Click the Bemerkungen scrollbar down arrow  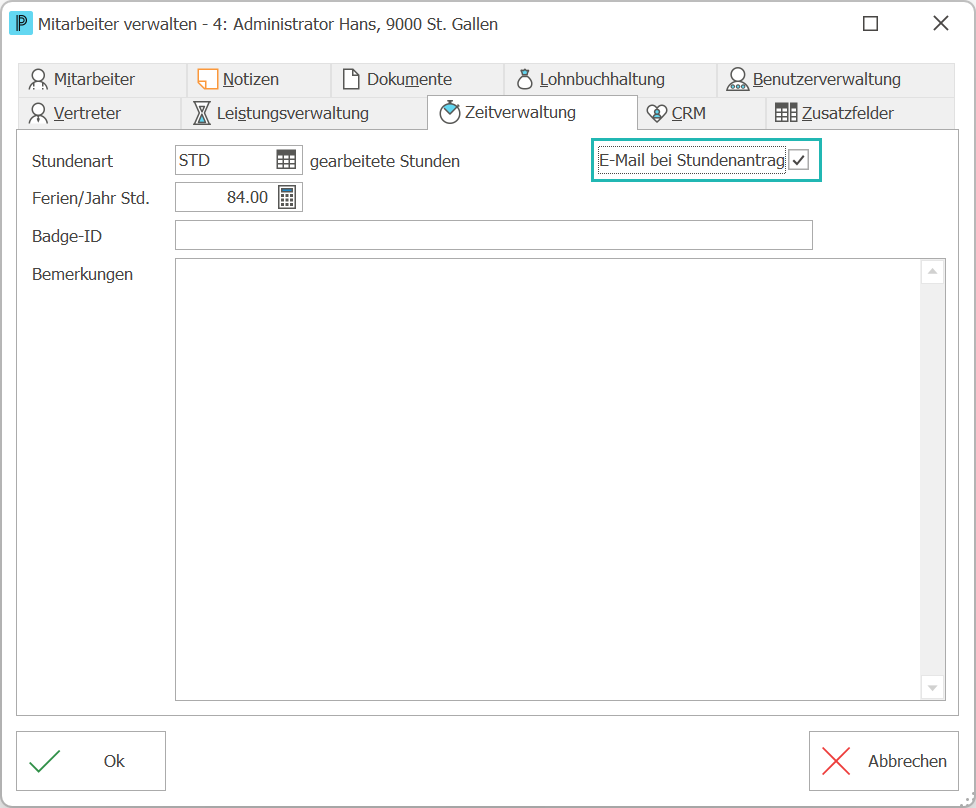point(932,688)
